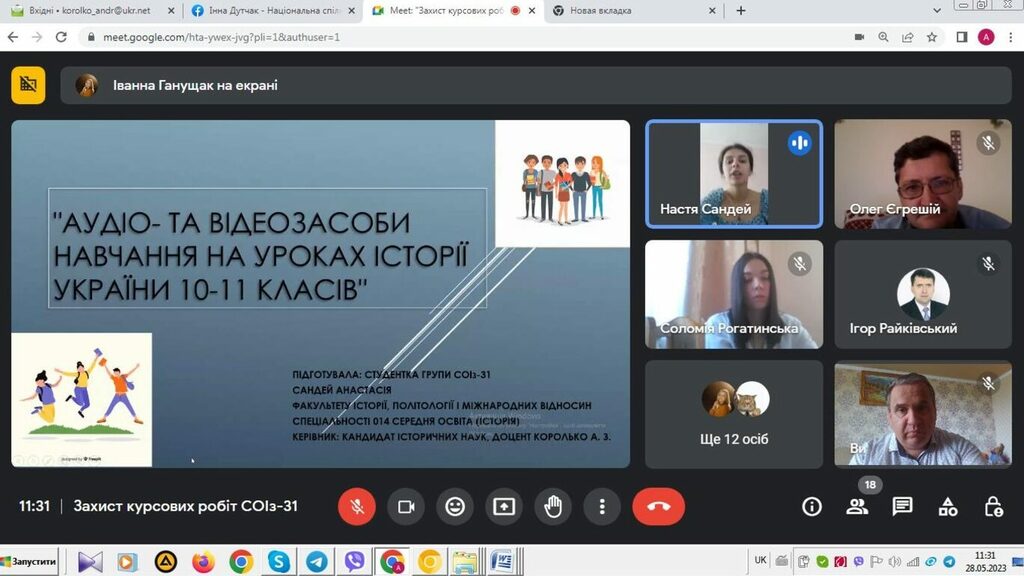1024x576 pixels.
Task: Select Настя Сандей's video tile
Action: pos(734,174)
